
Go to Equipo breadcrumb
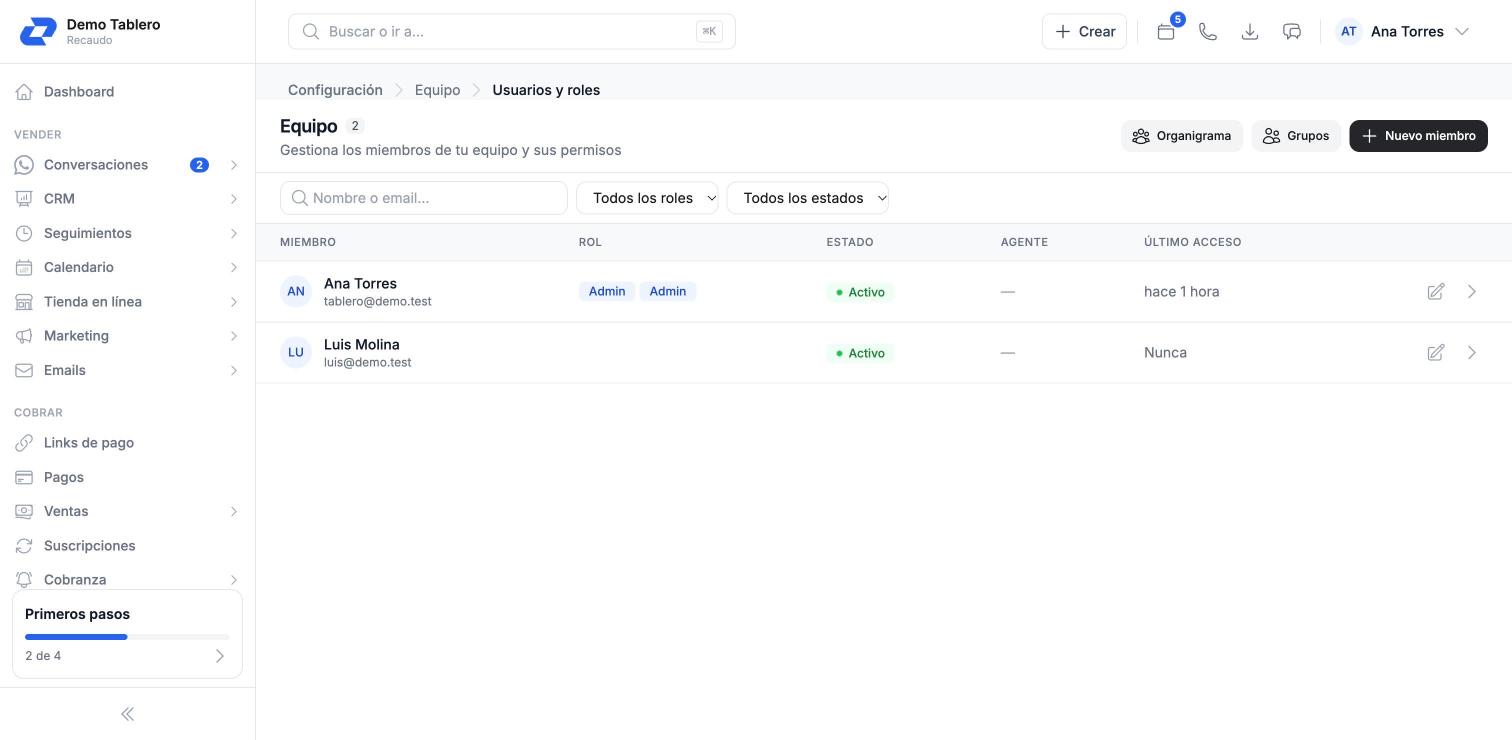(x=438, y=90)
